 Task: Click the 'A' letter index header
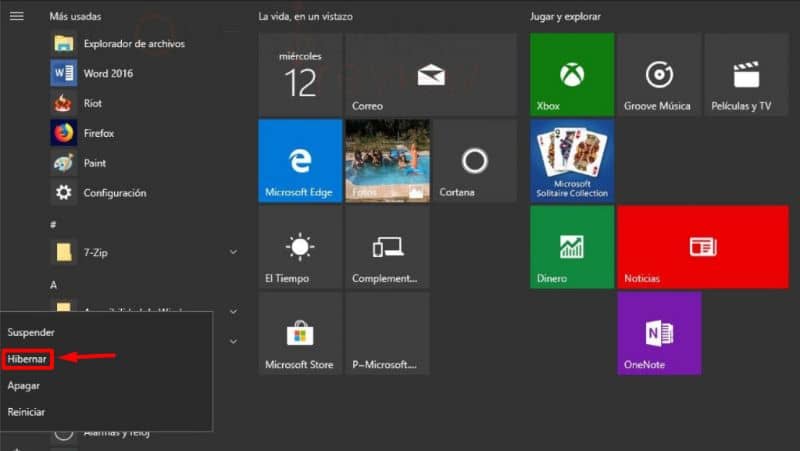pyautogui.click(x=53, y=285)
